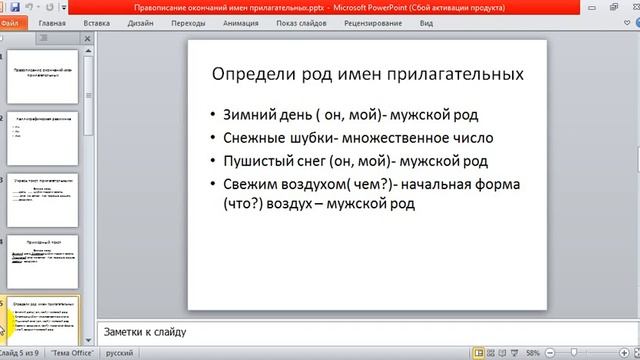Click the 'Заметки к слайду' notes field

(x=367, y=332)
